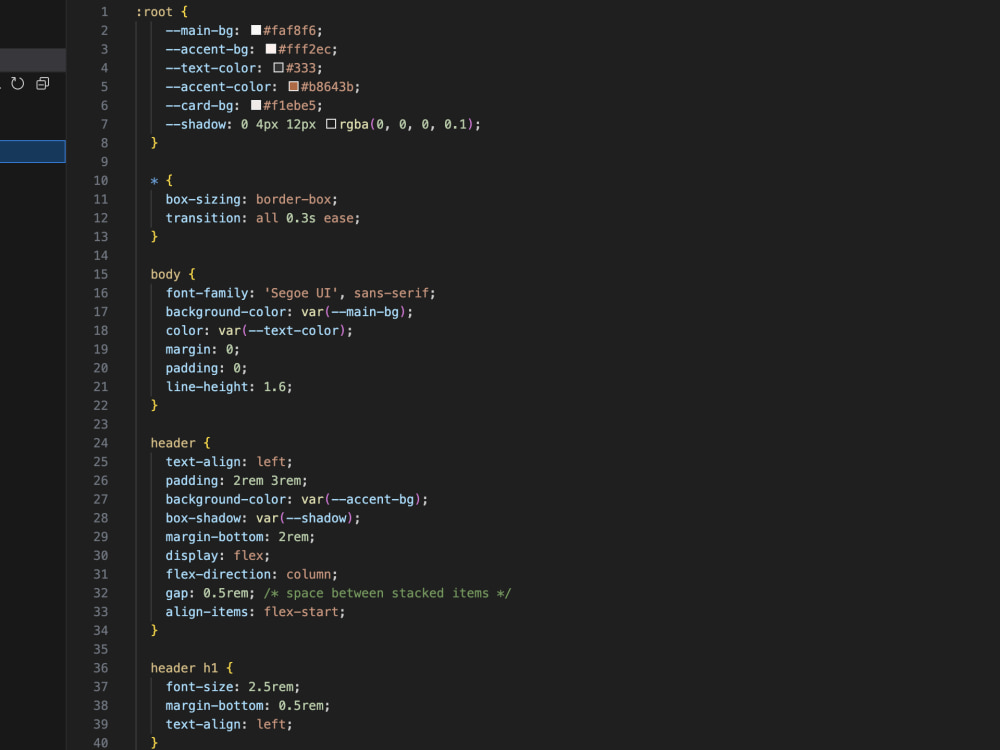Click 'margin-bottom: 2rem' on line 29

(x=237, y=537)
